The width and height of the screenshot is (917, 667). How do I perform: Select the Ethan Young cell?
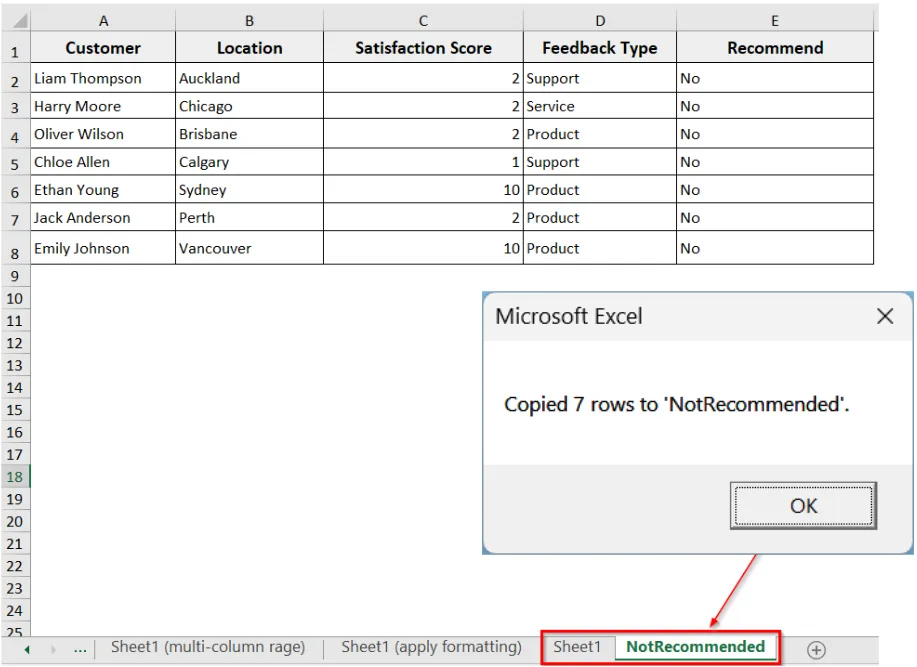pos(103,190)
